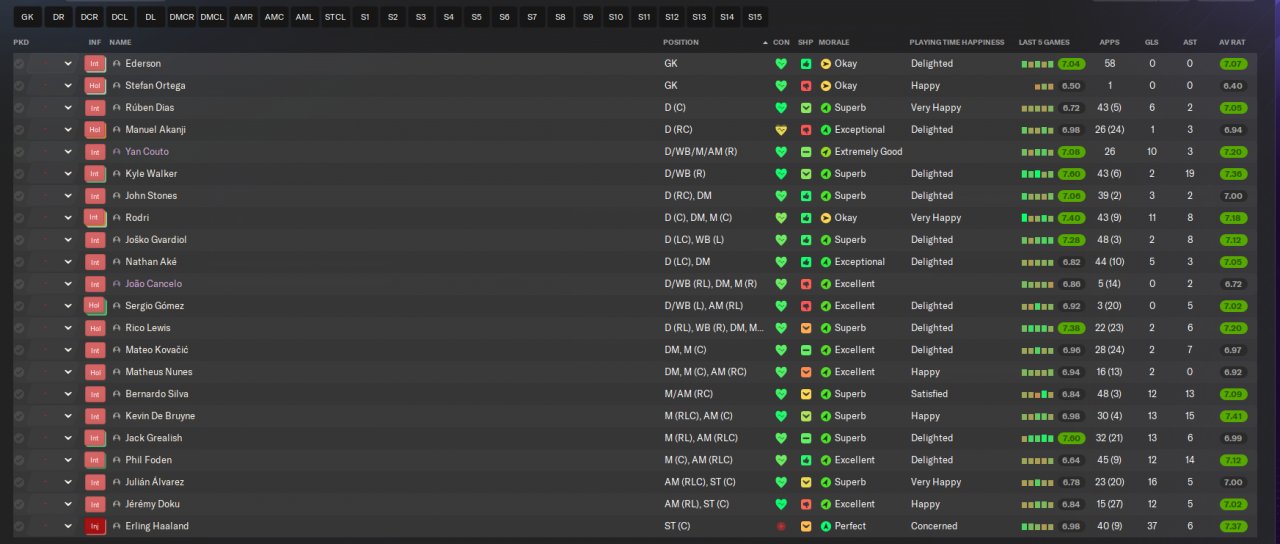Open Yan Couto's player profile
This screenshot has height=544, width=1280.
pyautogui.click(x=147, y=151)
